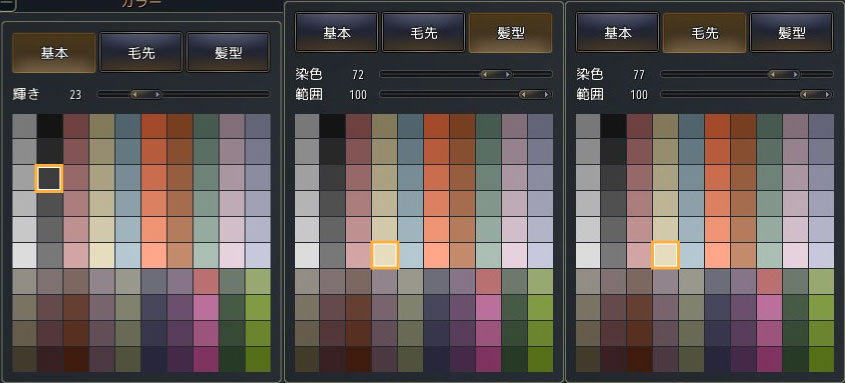Pick the darkest green swatch in 染色 72 panel

515,359
